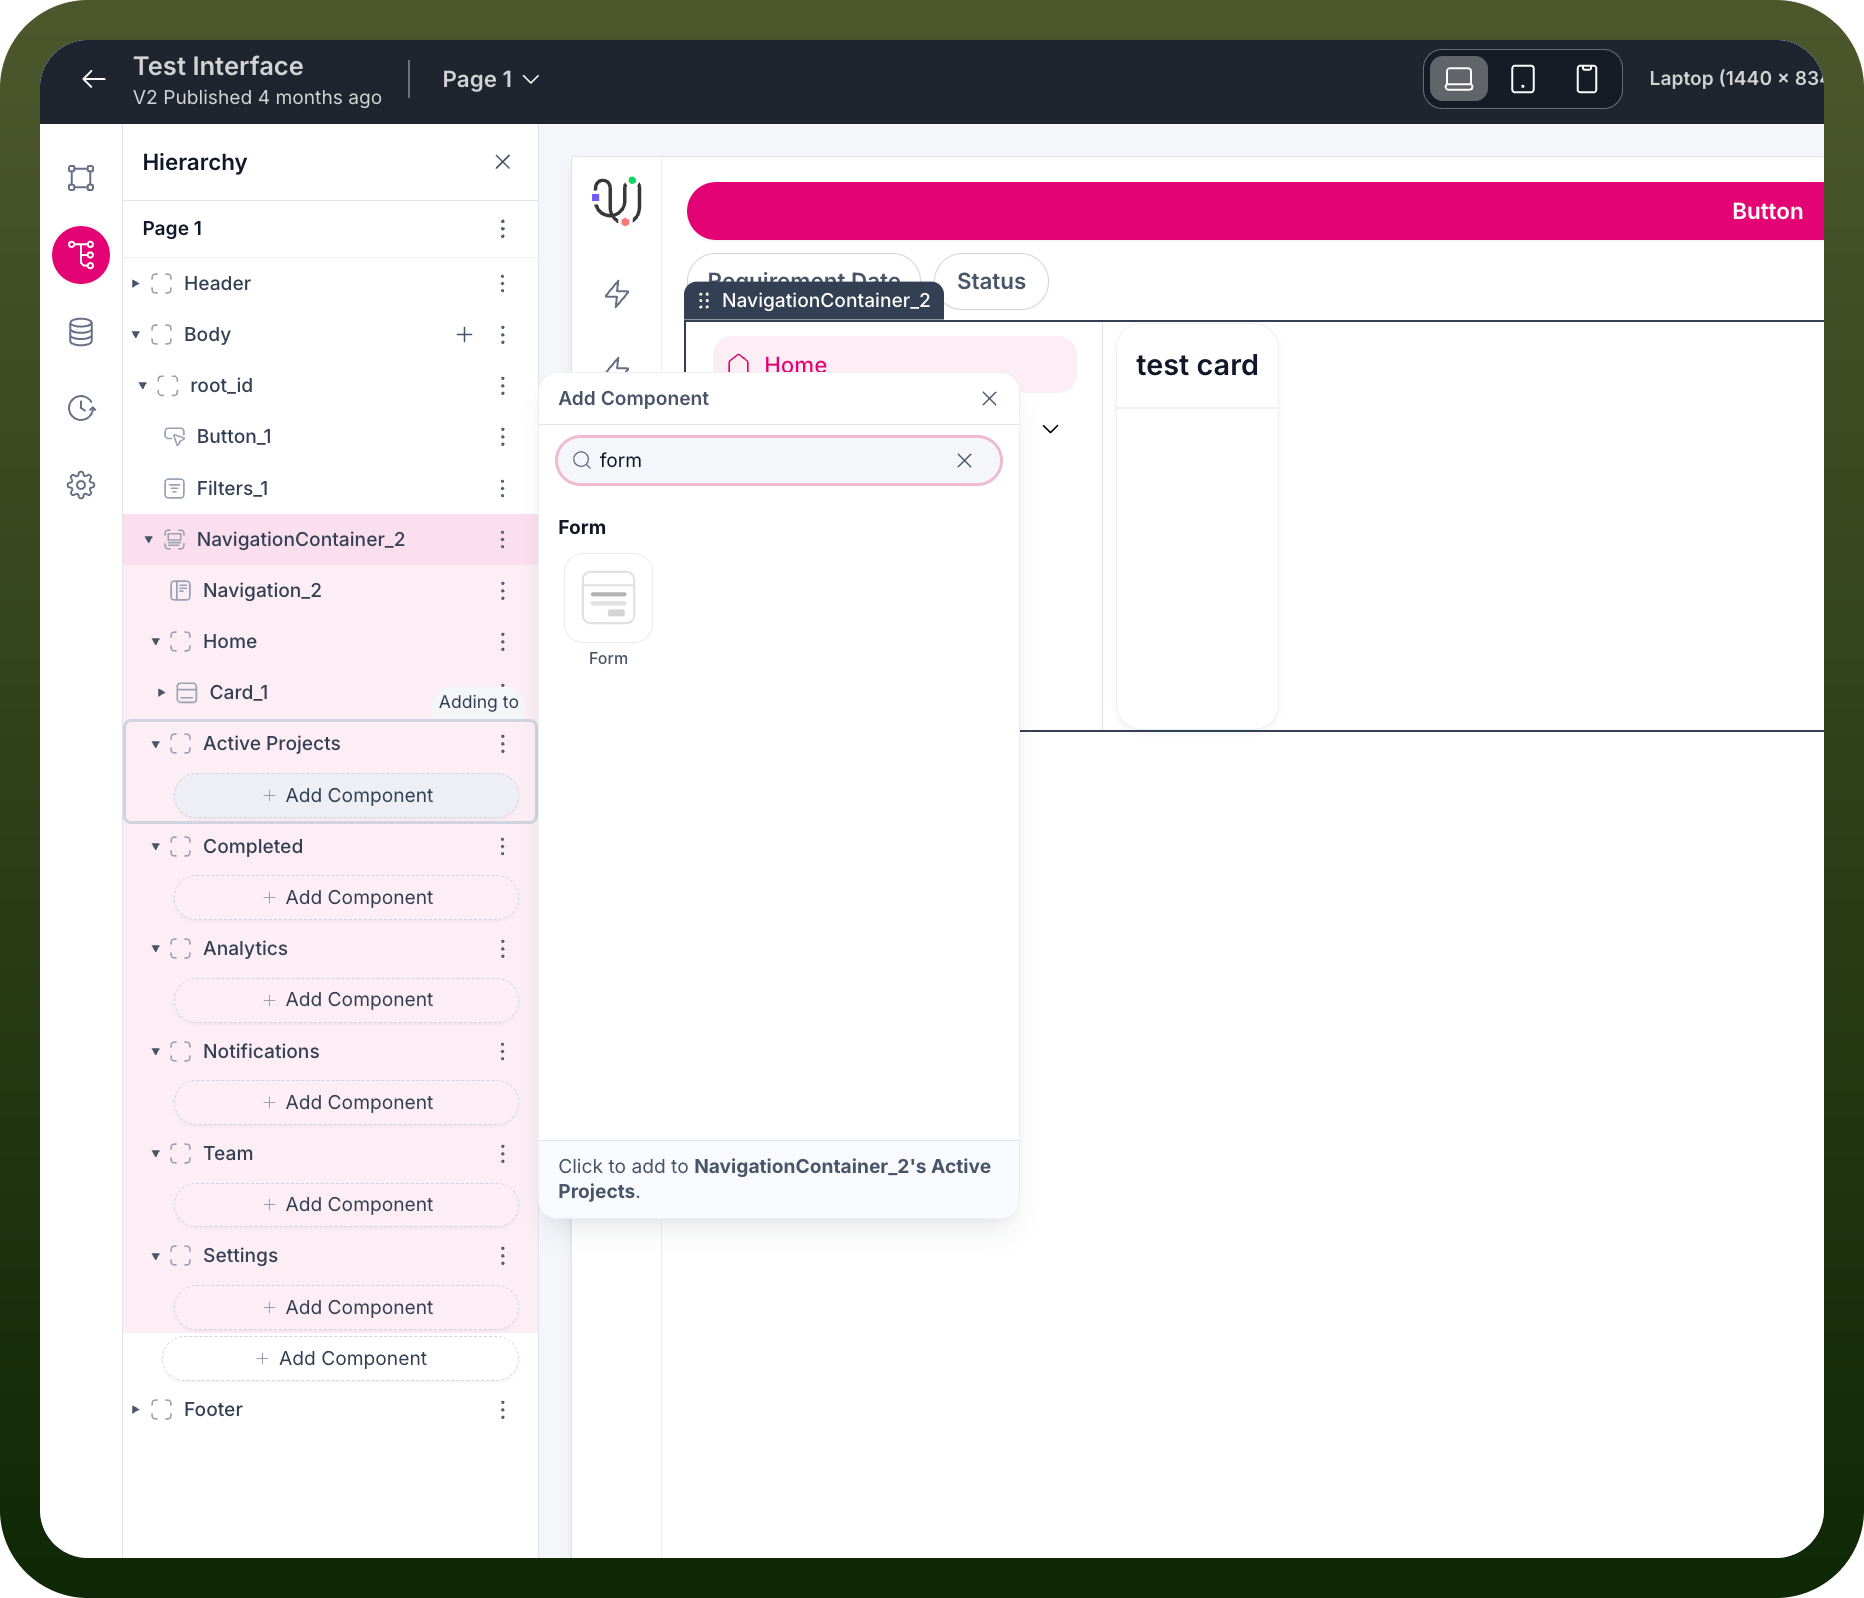1864x1598 pixels.
Task: Add the Form component thumbnail
Action: pyautogui.click(x=608, y=598)
